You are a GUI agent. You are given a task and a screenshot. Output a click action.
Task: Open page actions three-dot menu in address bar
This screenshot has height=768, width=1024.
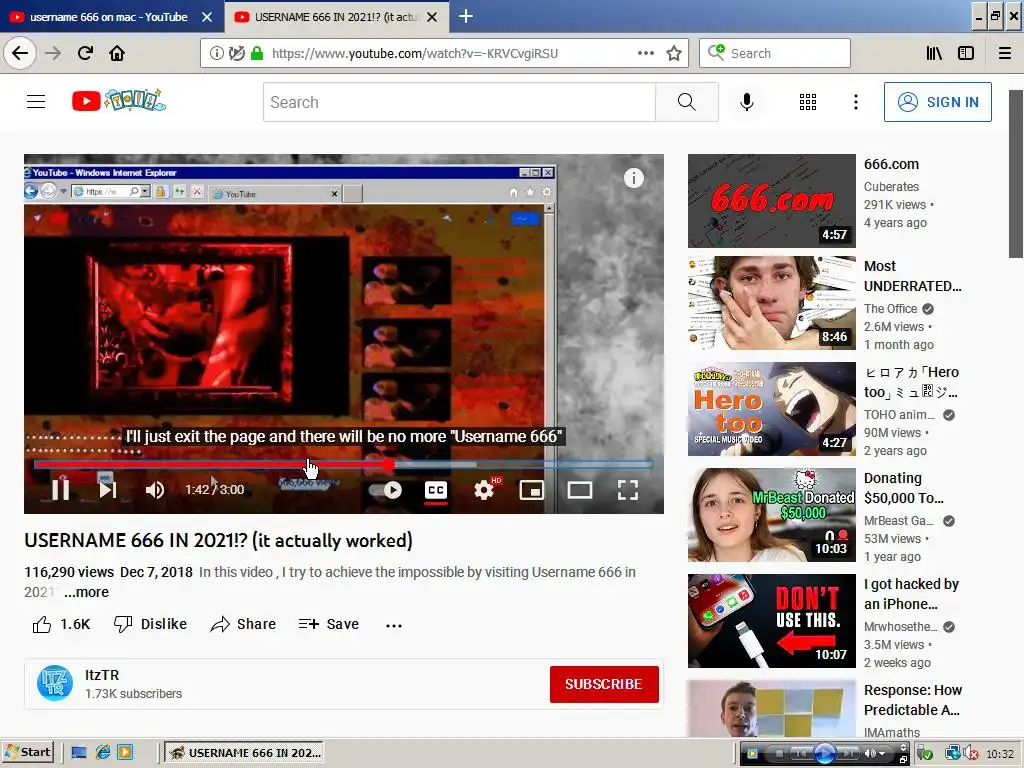(x=646, y=54)
